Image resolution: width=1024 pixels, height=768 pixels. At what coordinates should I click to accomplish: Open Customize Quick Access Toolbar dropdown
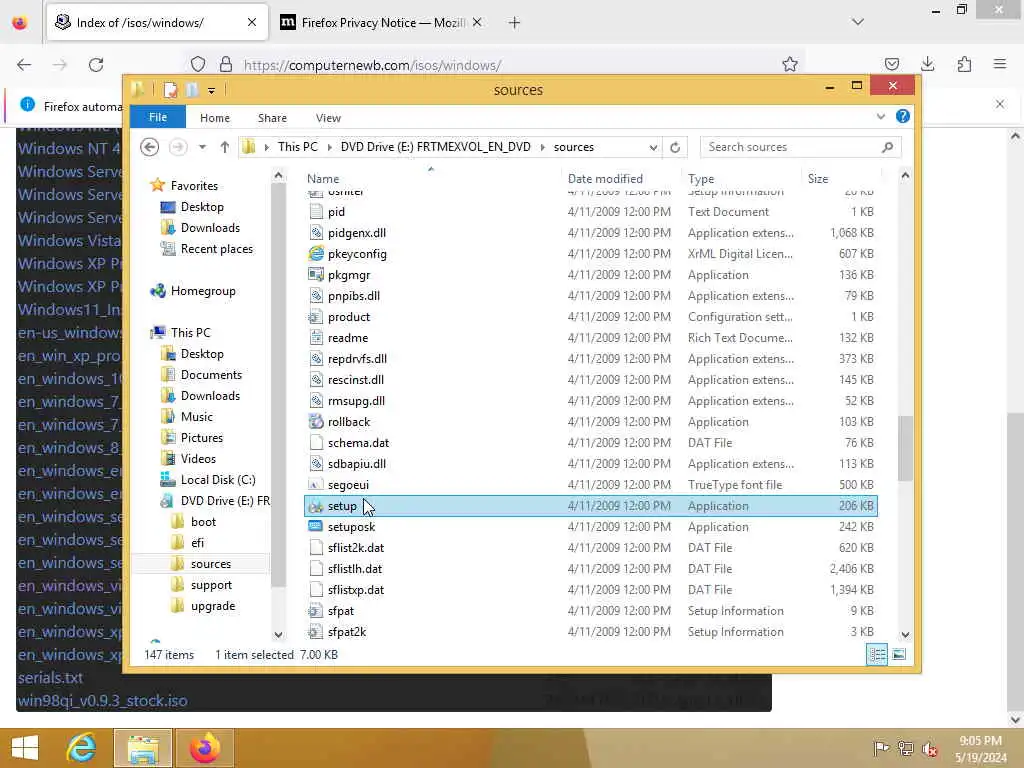pyautogui.click(x=212, y=90)
